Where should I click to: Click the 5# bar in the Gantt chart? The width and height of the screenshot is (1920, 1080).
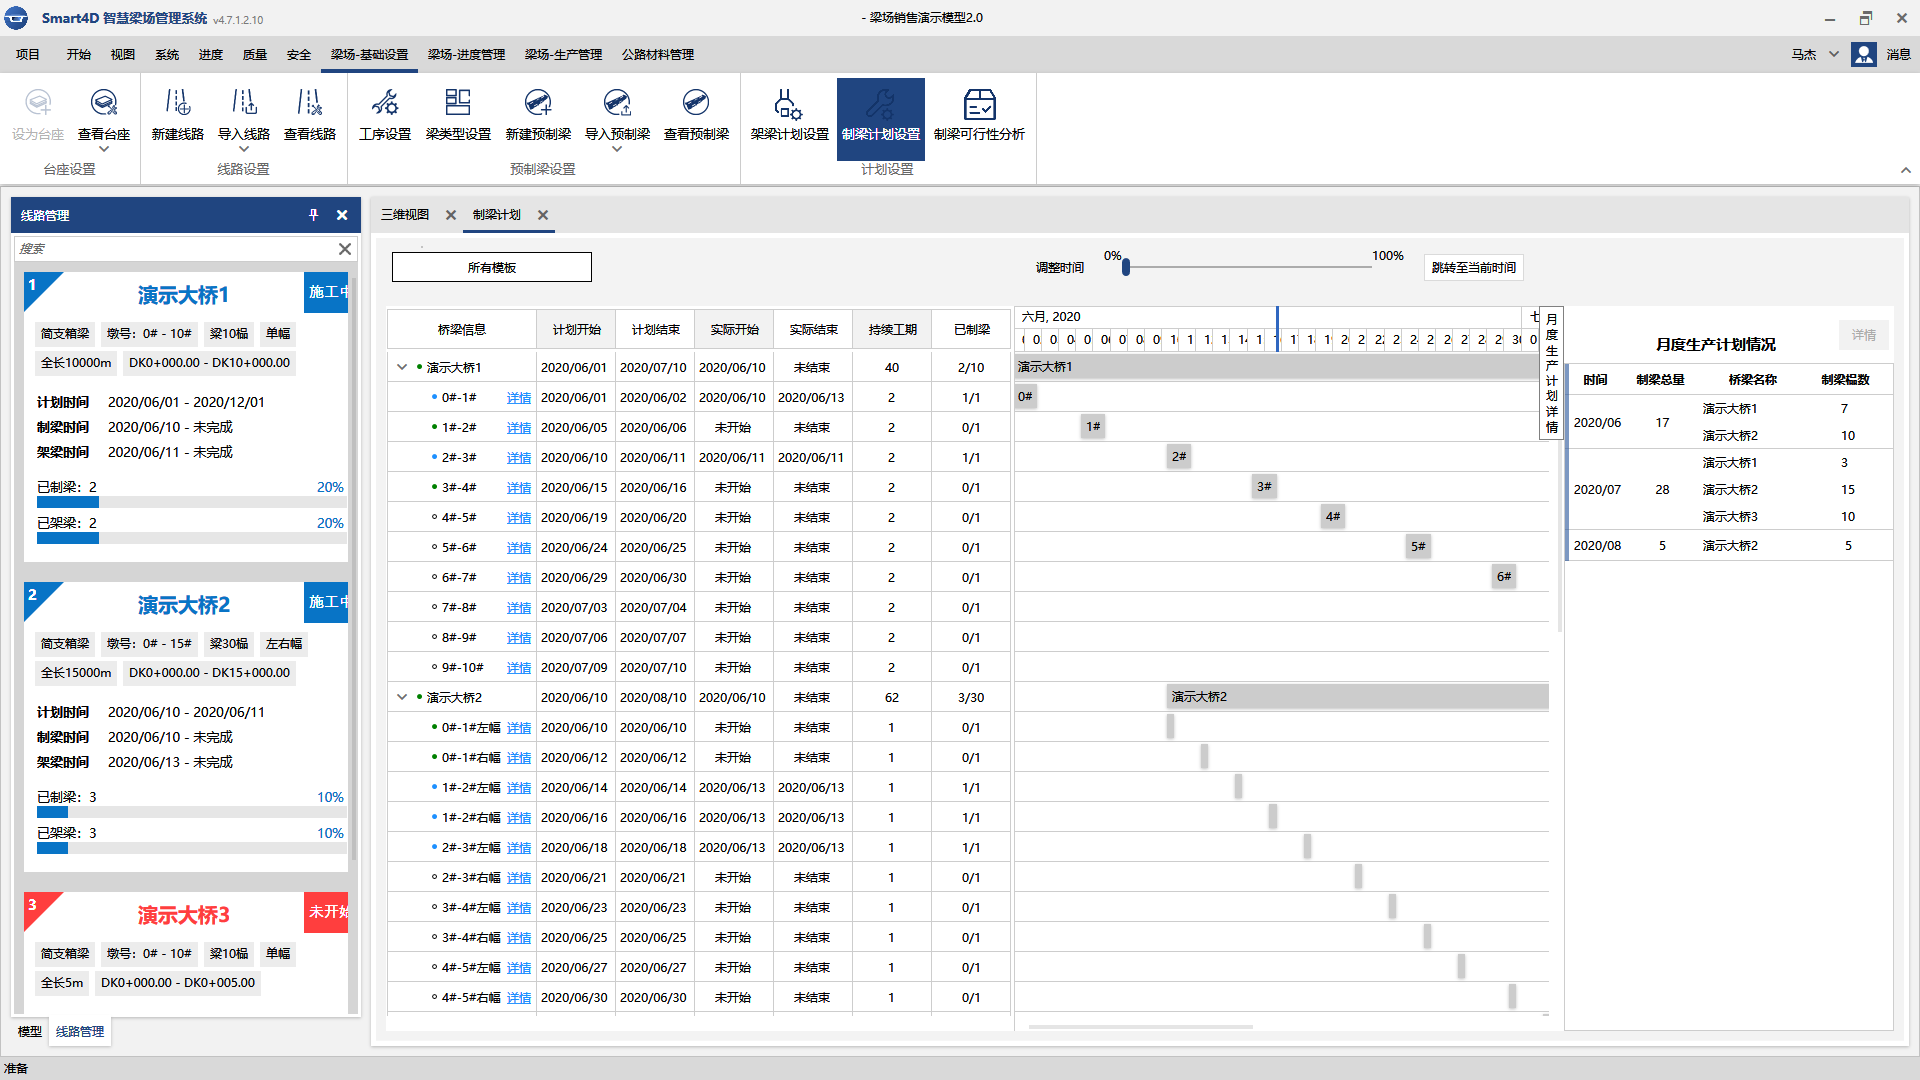[1418, 547]
